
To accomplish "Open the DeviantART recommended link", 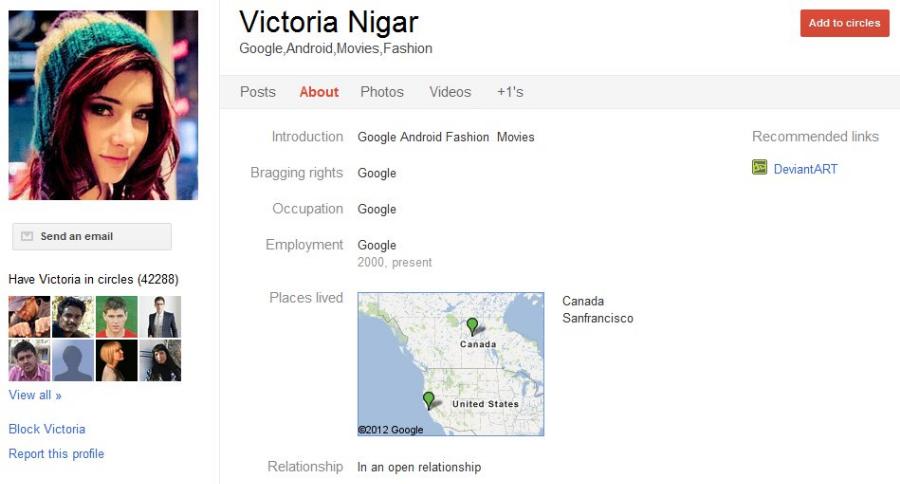I will point(805,169).
